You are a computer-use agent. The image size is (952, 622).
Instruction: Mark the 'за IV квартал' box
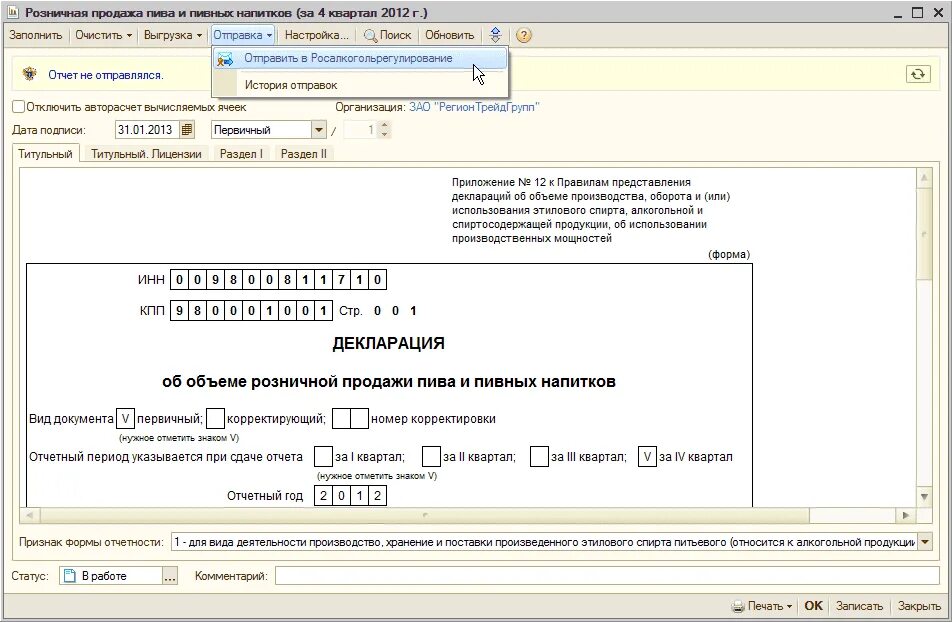[x=647, y=457]
